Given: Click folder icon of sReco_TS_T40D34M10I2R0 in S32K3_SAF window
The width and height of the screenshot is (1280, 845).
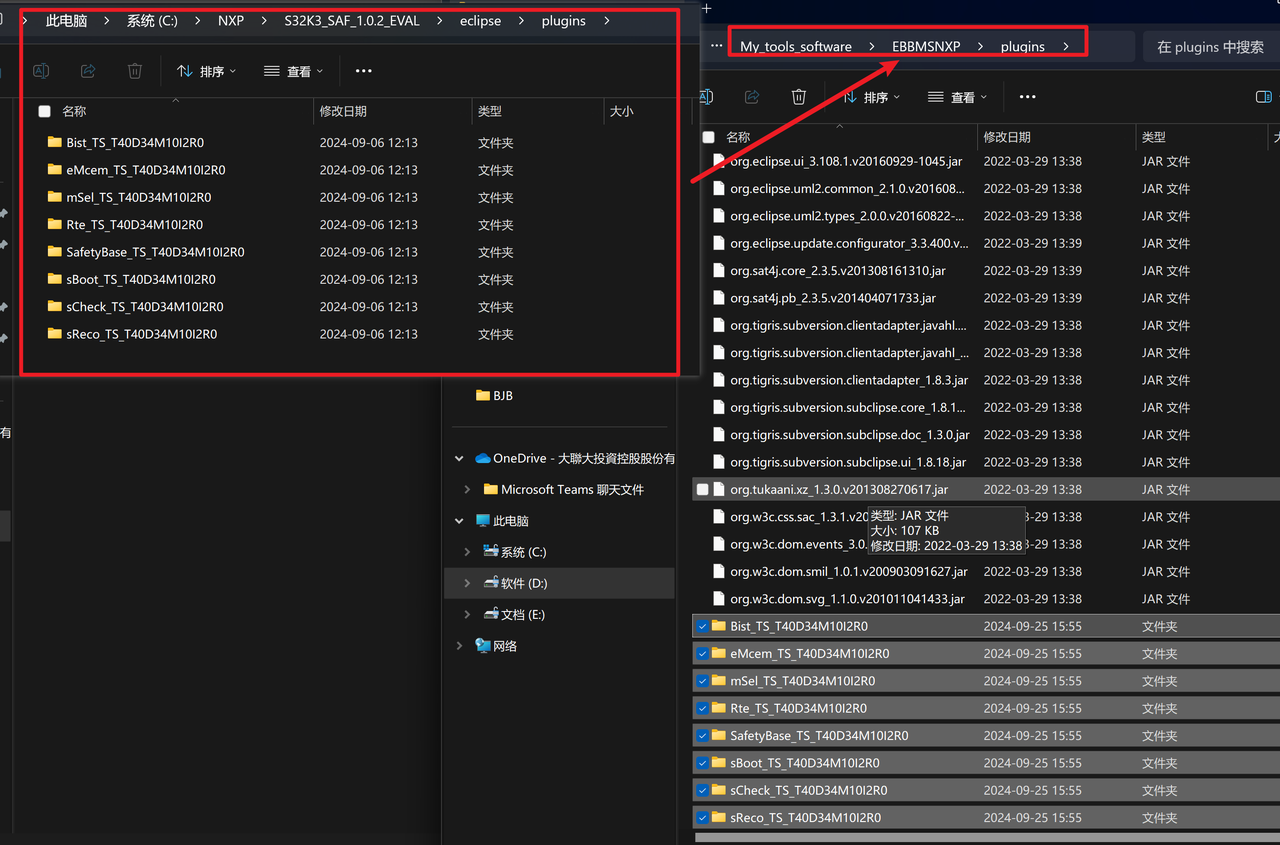Looking at the screenshot, I should pyautogui.click(x=55, y=334).
